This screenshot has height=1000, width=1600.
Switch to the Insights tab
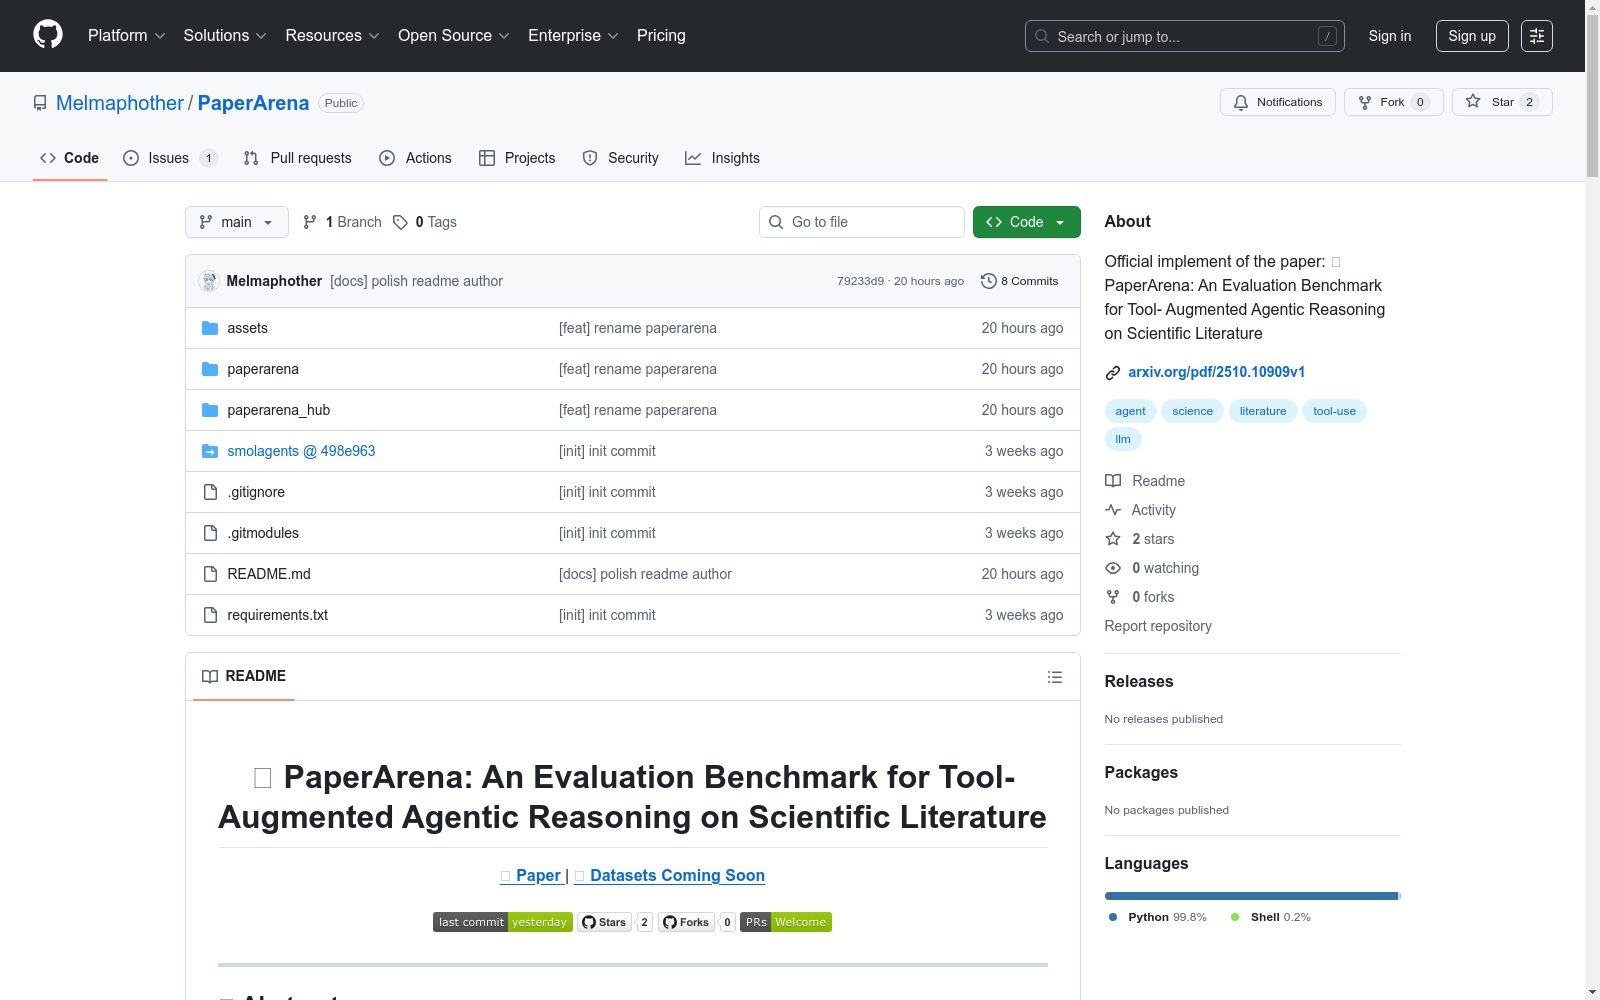tap(722, 158)
